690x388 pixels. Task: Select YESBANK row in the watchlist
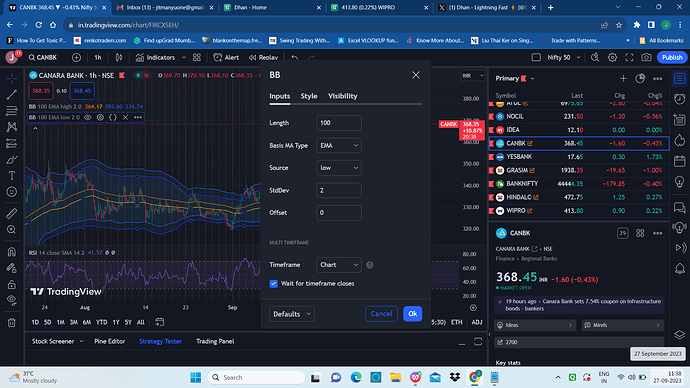(579, 157)
